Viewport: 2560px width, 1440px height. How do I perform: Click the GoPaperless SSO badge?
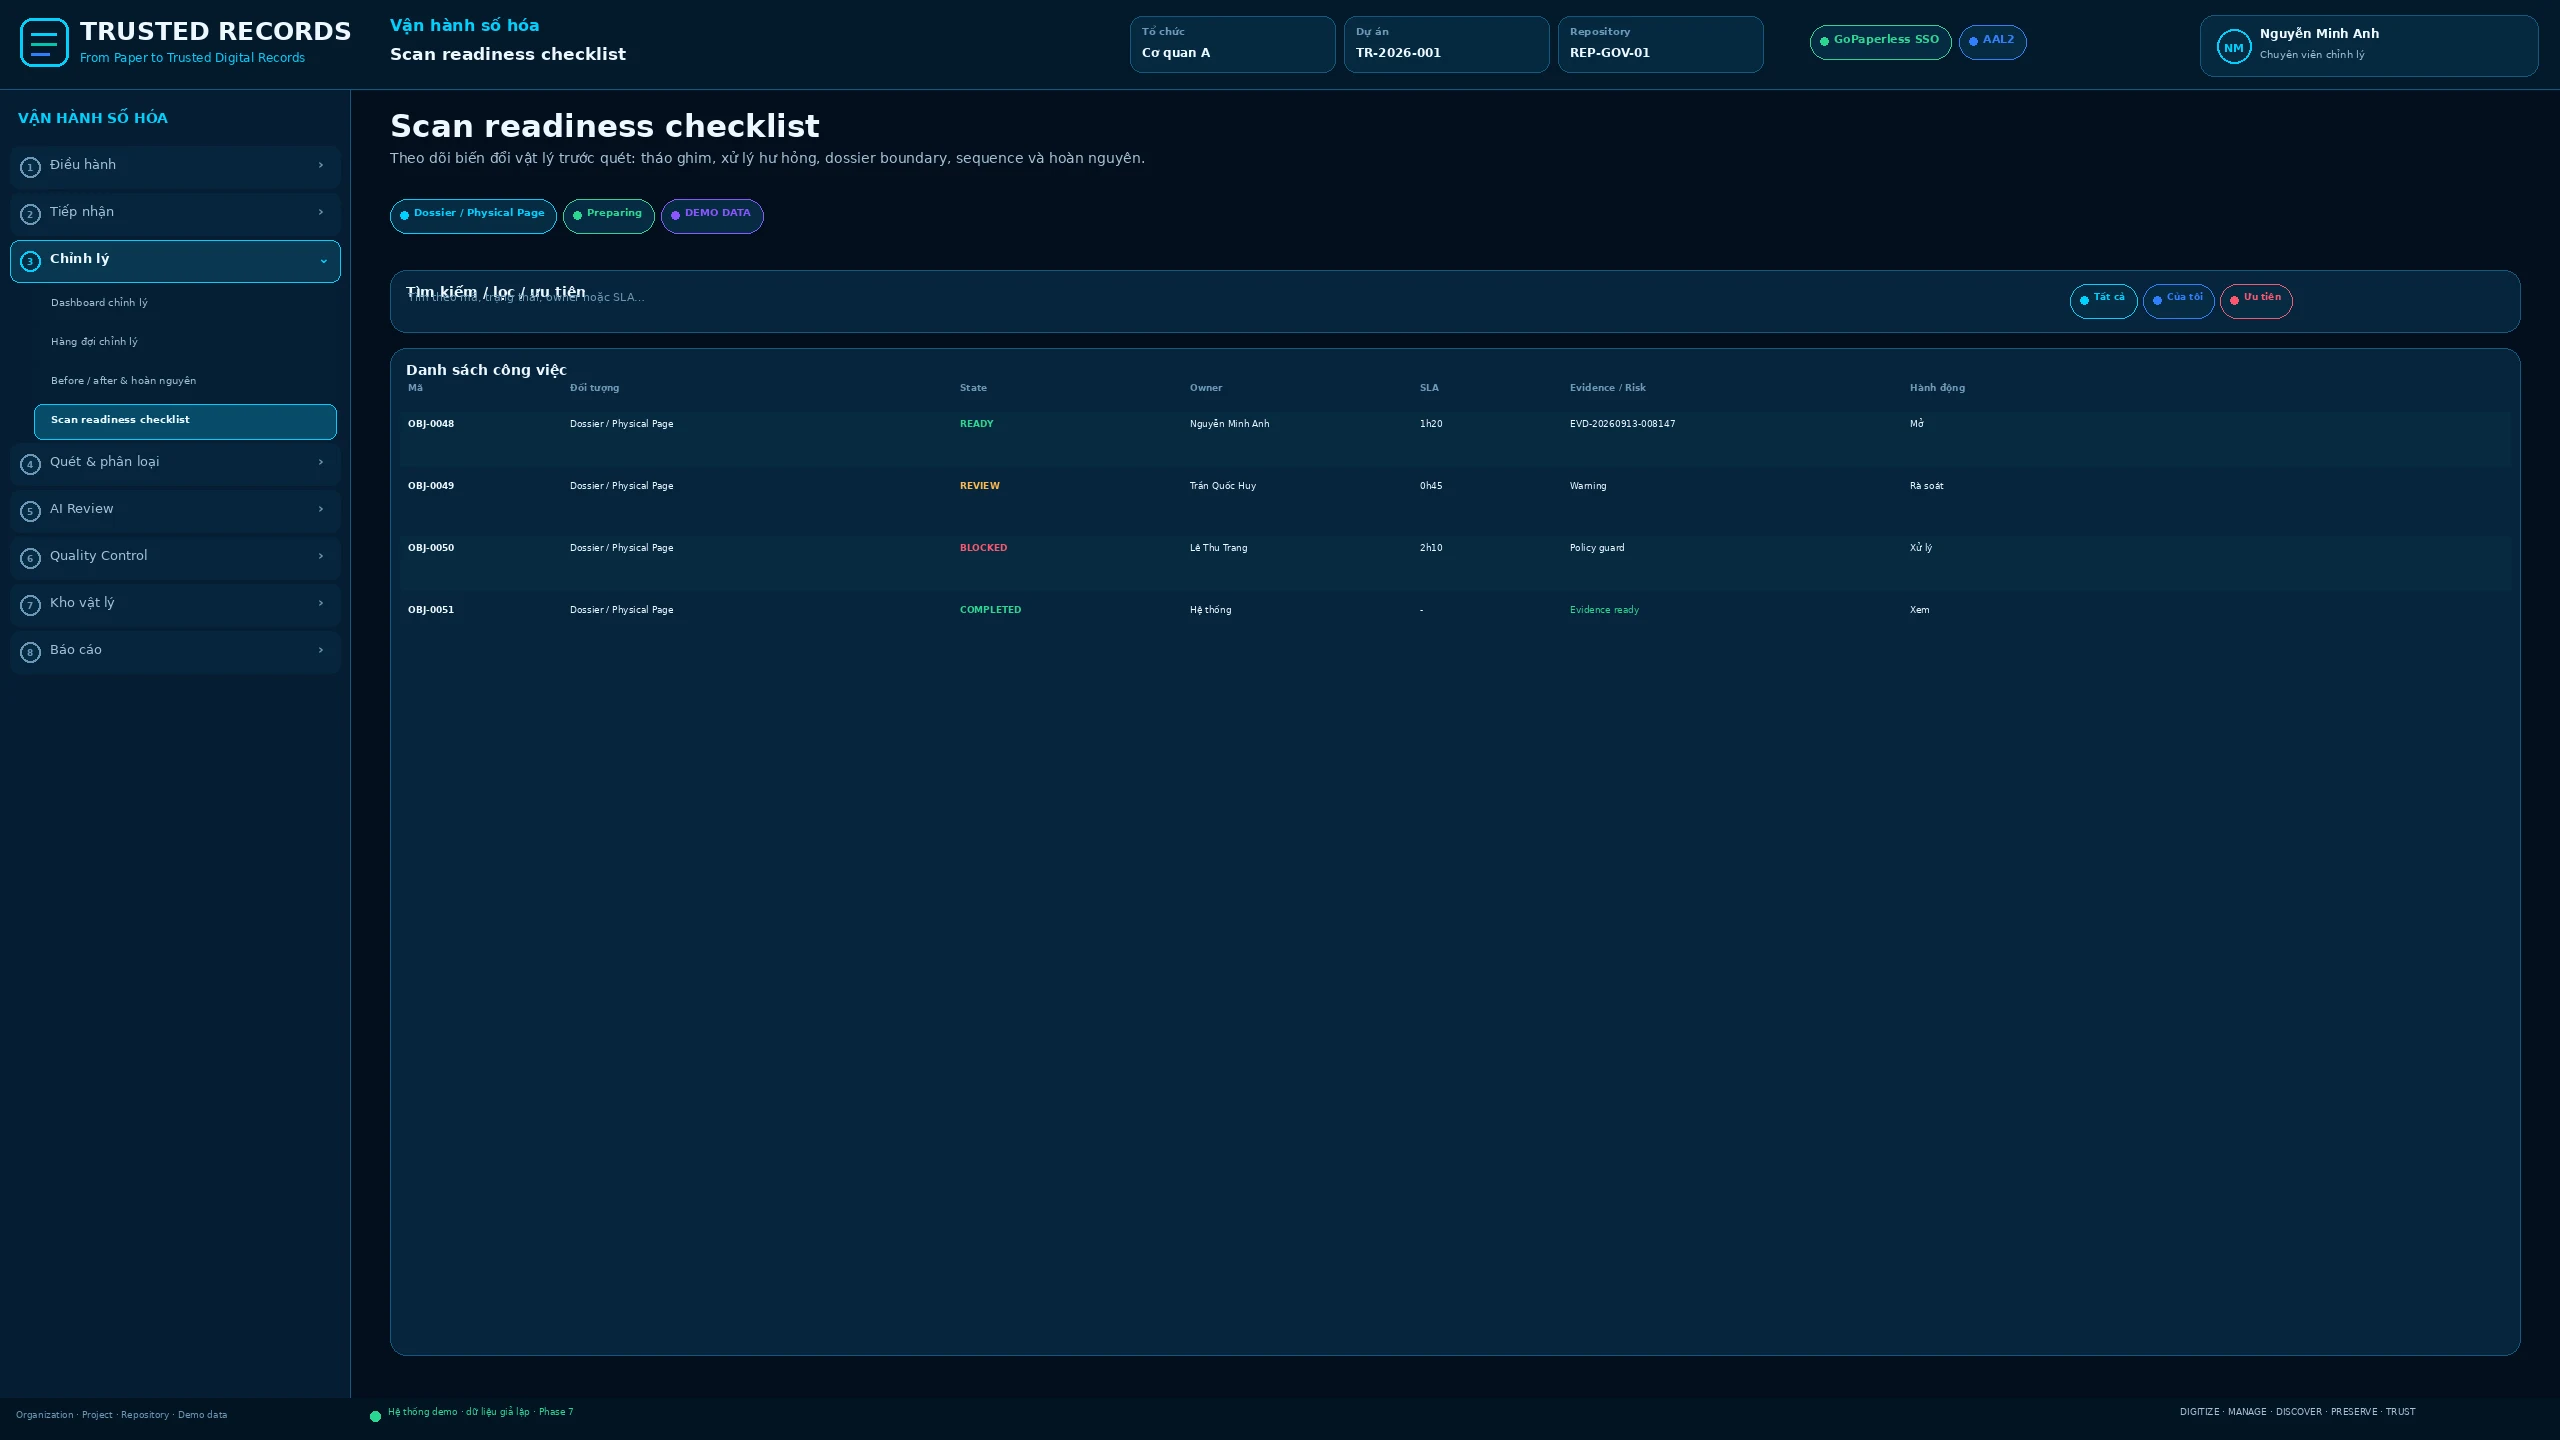click(x=1880, y=42)
